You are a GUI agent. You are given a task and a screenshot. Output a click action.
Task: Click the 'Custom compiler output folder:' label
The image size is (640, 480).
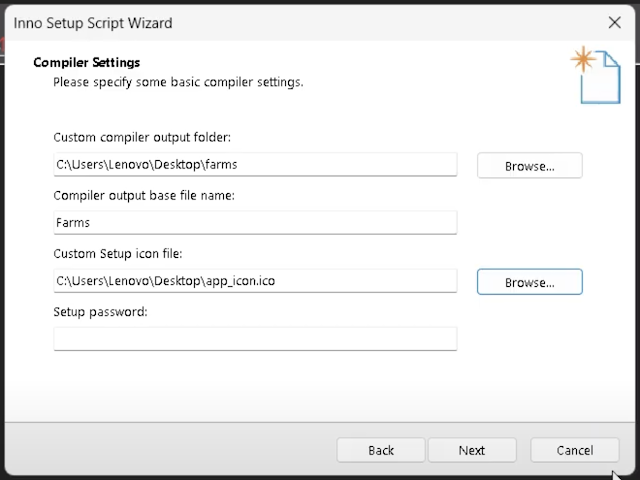[142, 137]
